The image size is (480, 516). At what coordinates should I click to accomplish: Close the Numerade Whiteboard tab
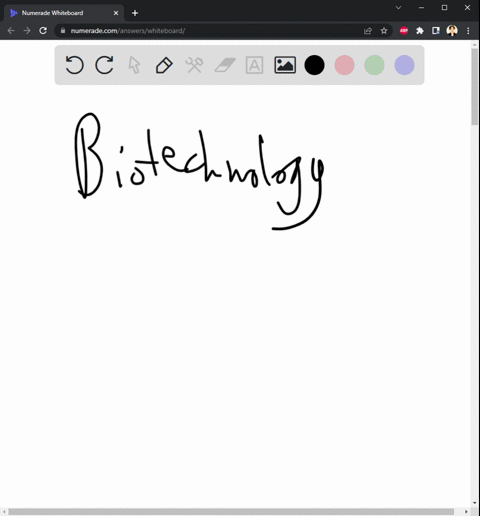click(116, 13)
